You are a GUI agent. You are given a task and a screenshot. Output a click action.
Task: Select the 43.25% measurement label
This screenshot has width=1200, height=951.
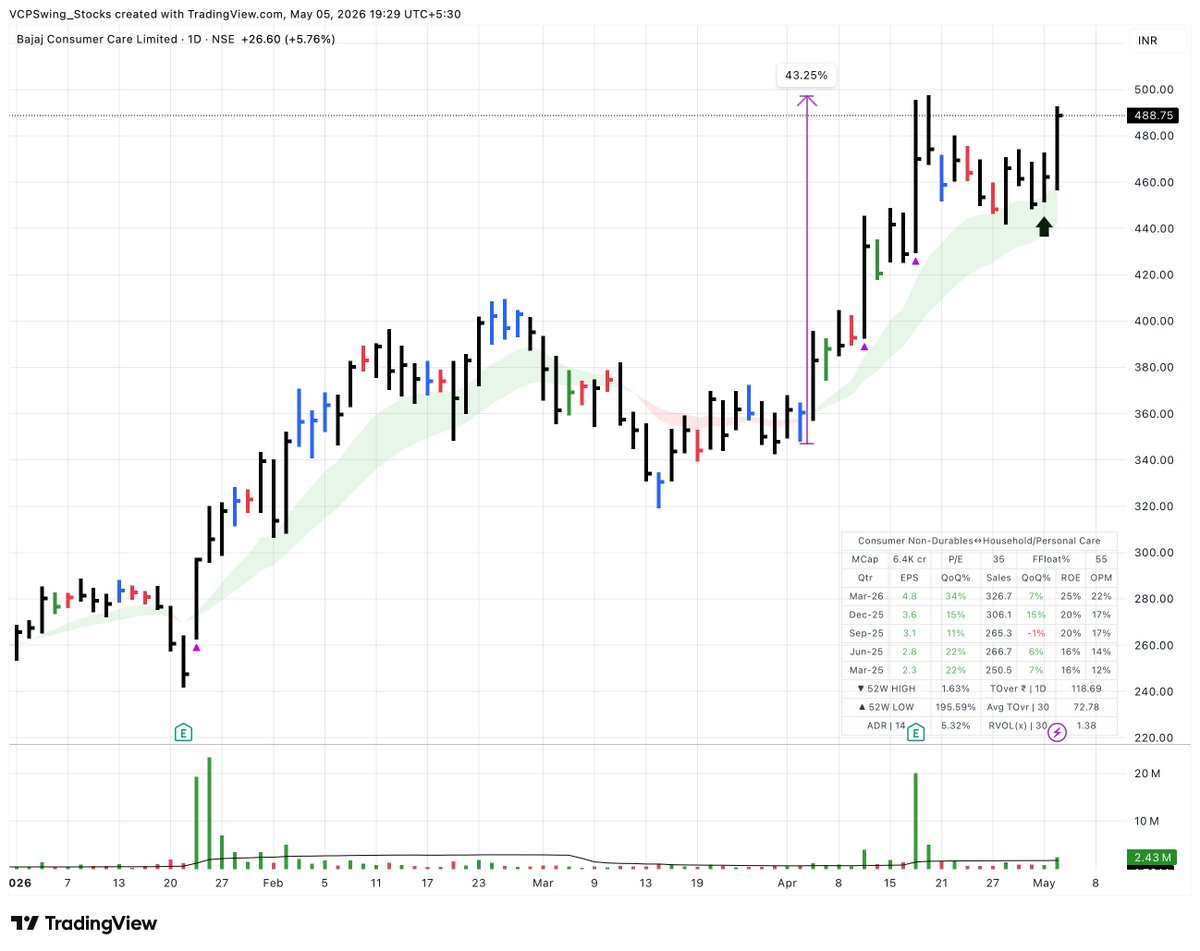coord(806,75)
